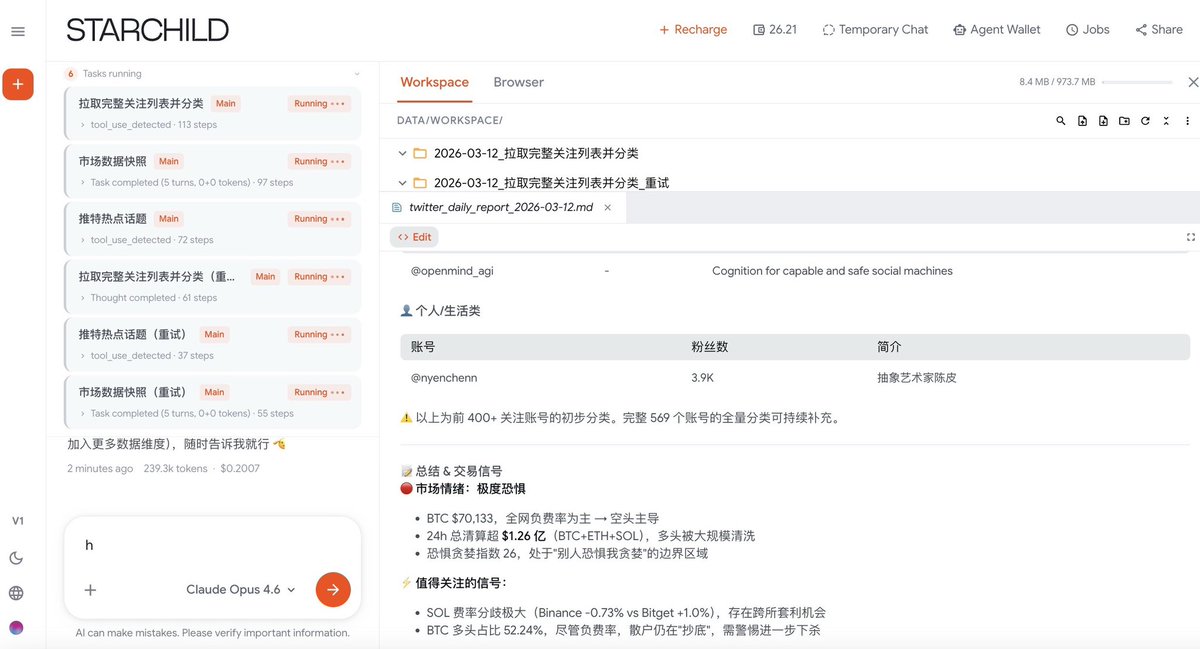Open the hamburger sidebar menu
Viewport: 1200px width, 649px height.
tap(17, 31)
